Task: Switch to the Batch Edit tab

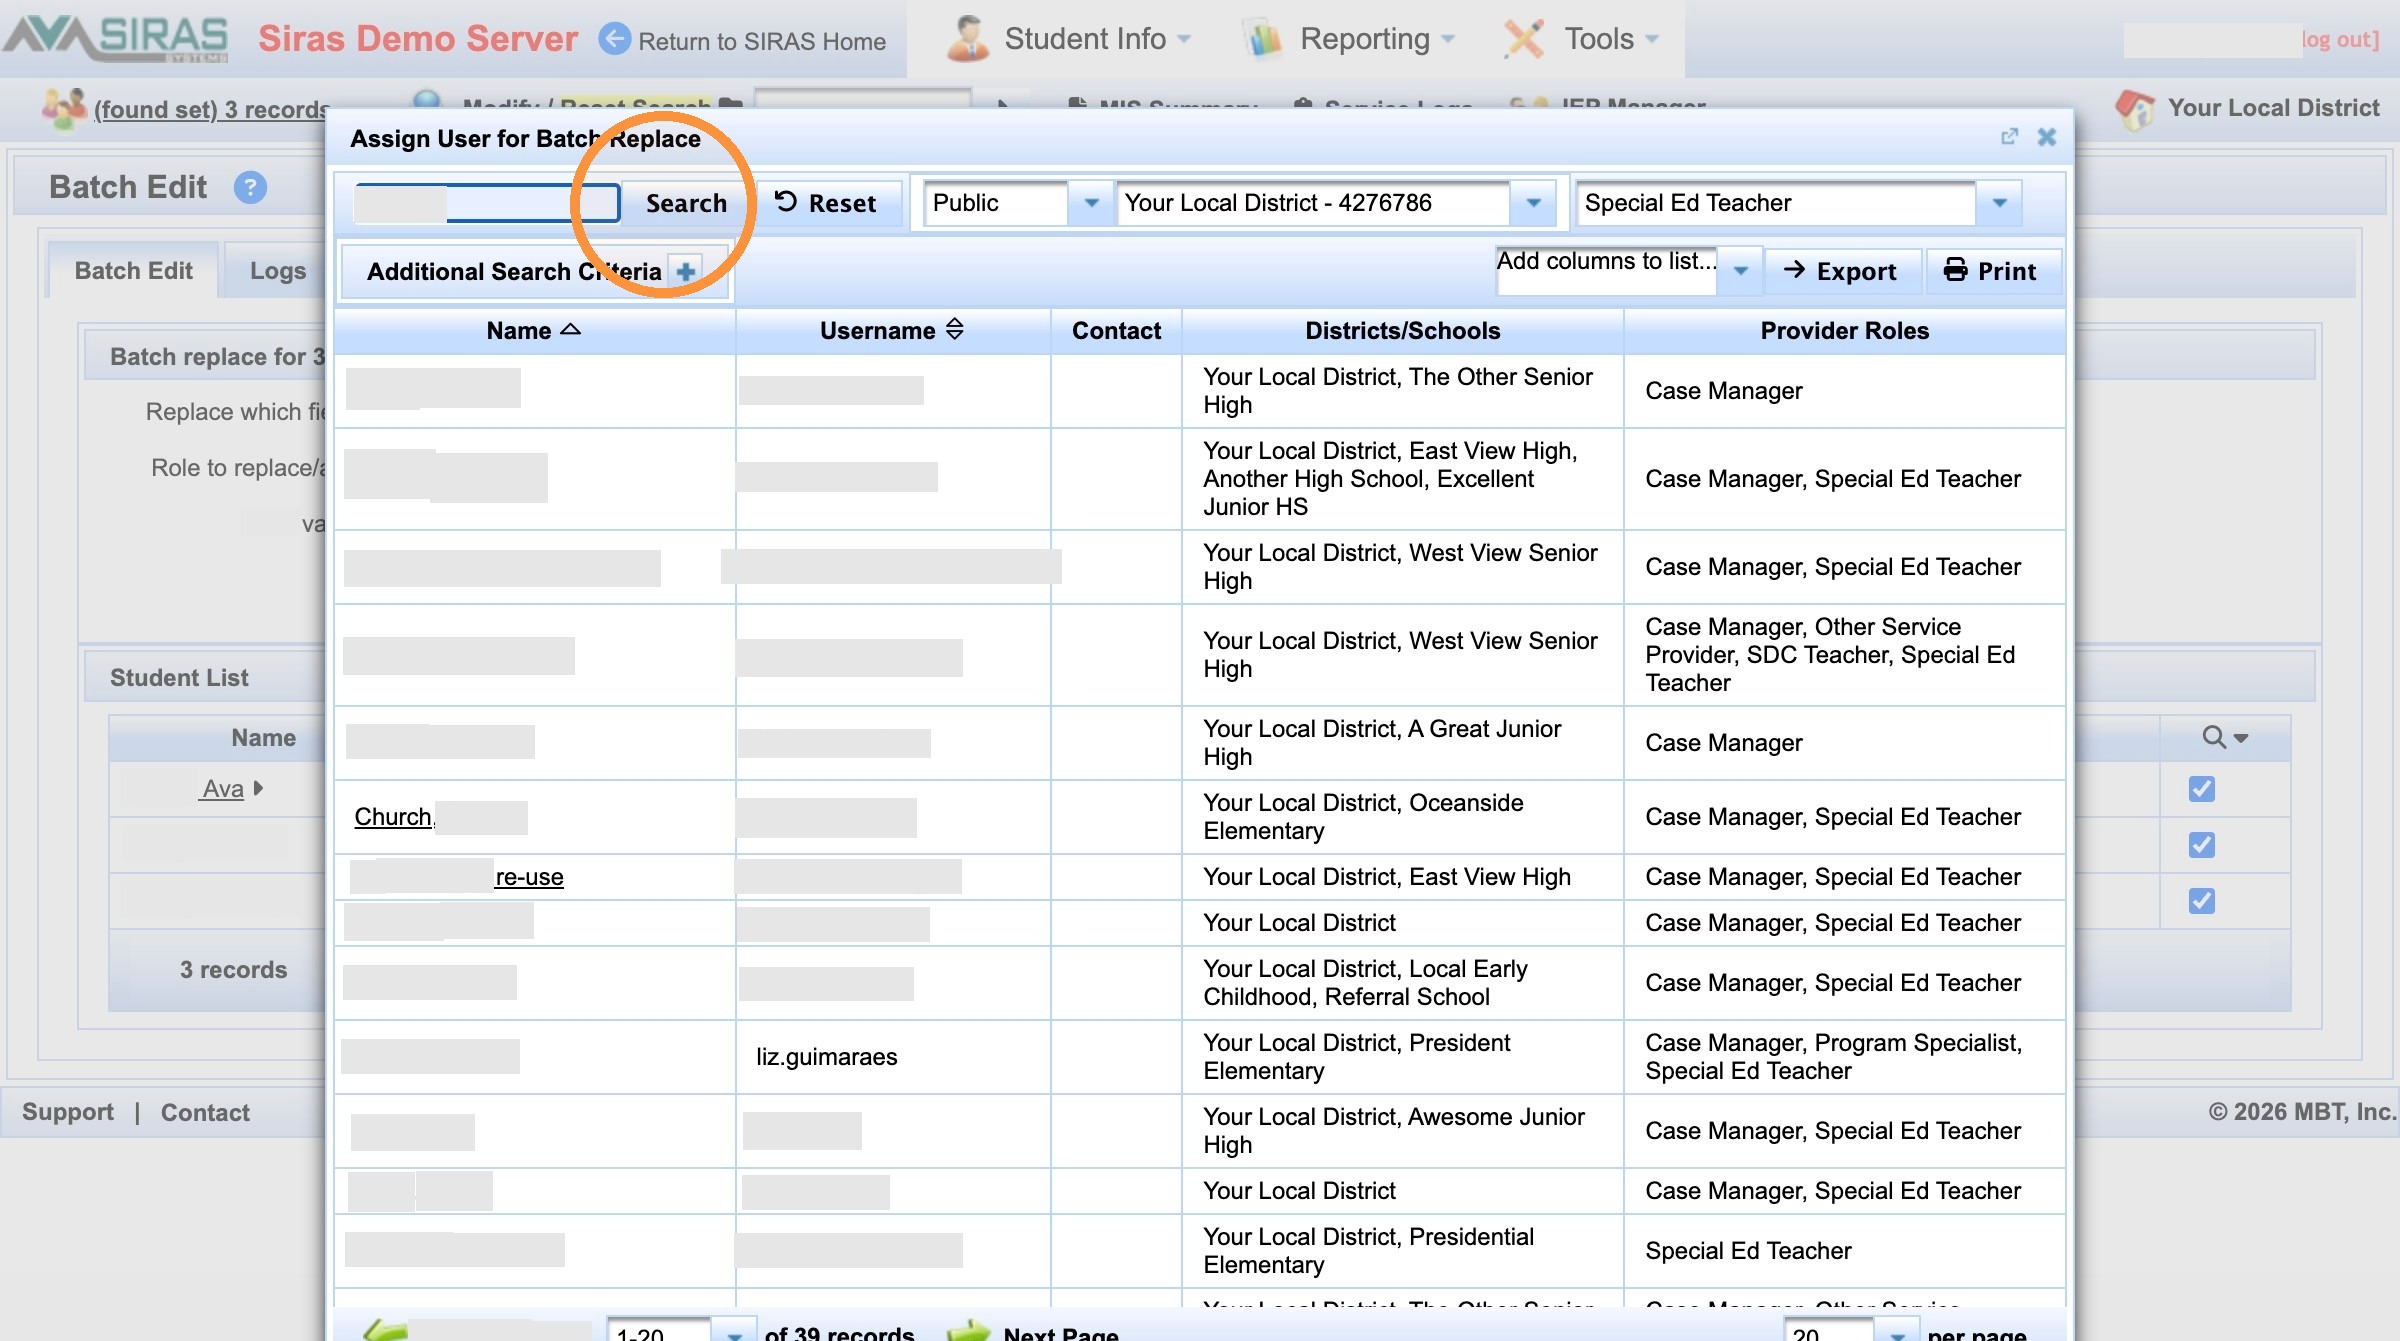Action: tap(134, 271)
